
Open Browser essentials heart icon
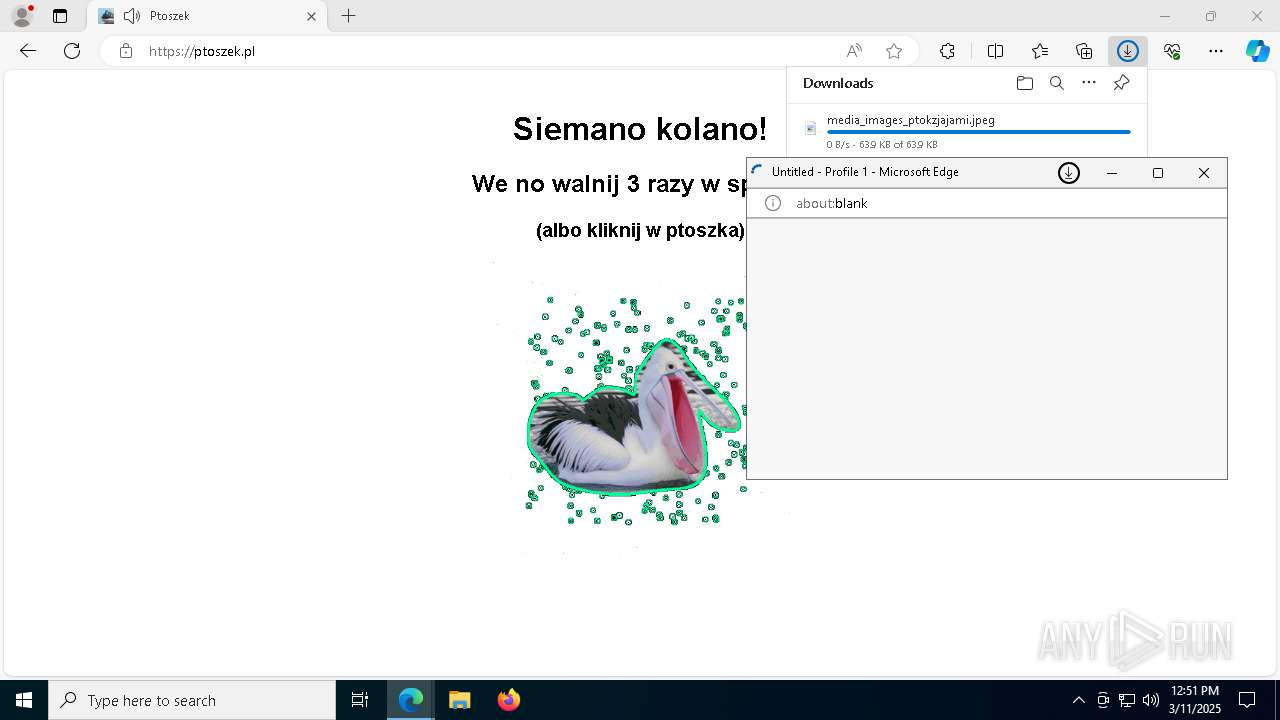pyautogui.click(x=1172, y=51)
